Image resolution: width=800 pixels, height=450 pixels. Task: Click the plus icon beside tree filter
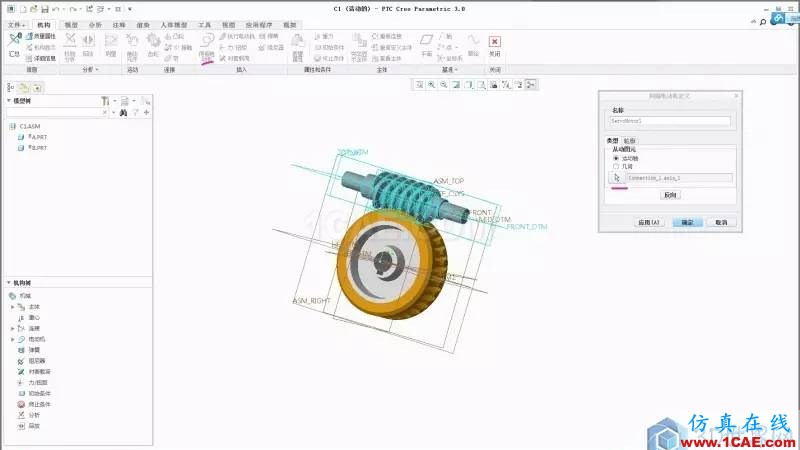(146, 112)
